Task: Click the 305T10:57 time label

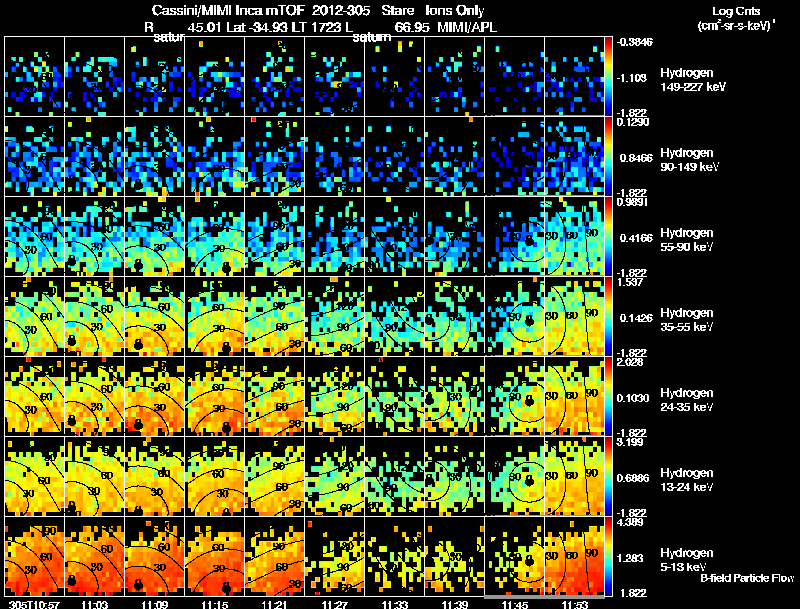Action: [x=34, y=605]
